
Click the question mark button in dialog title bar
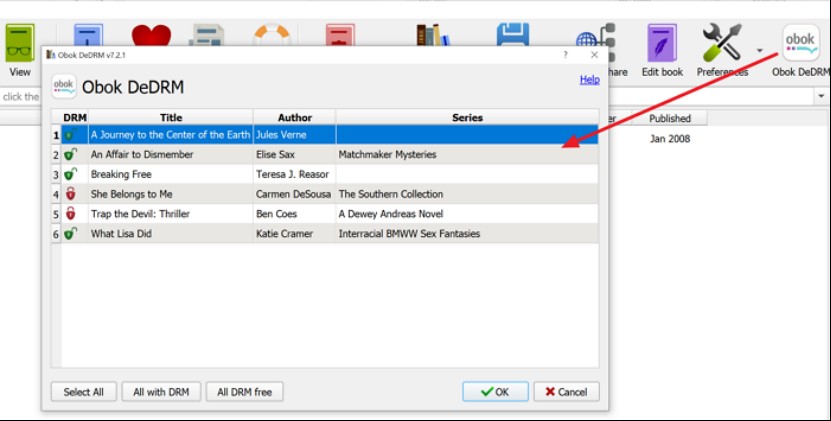click(565, 55)
